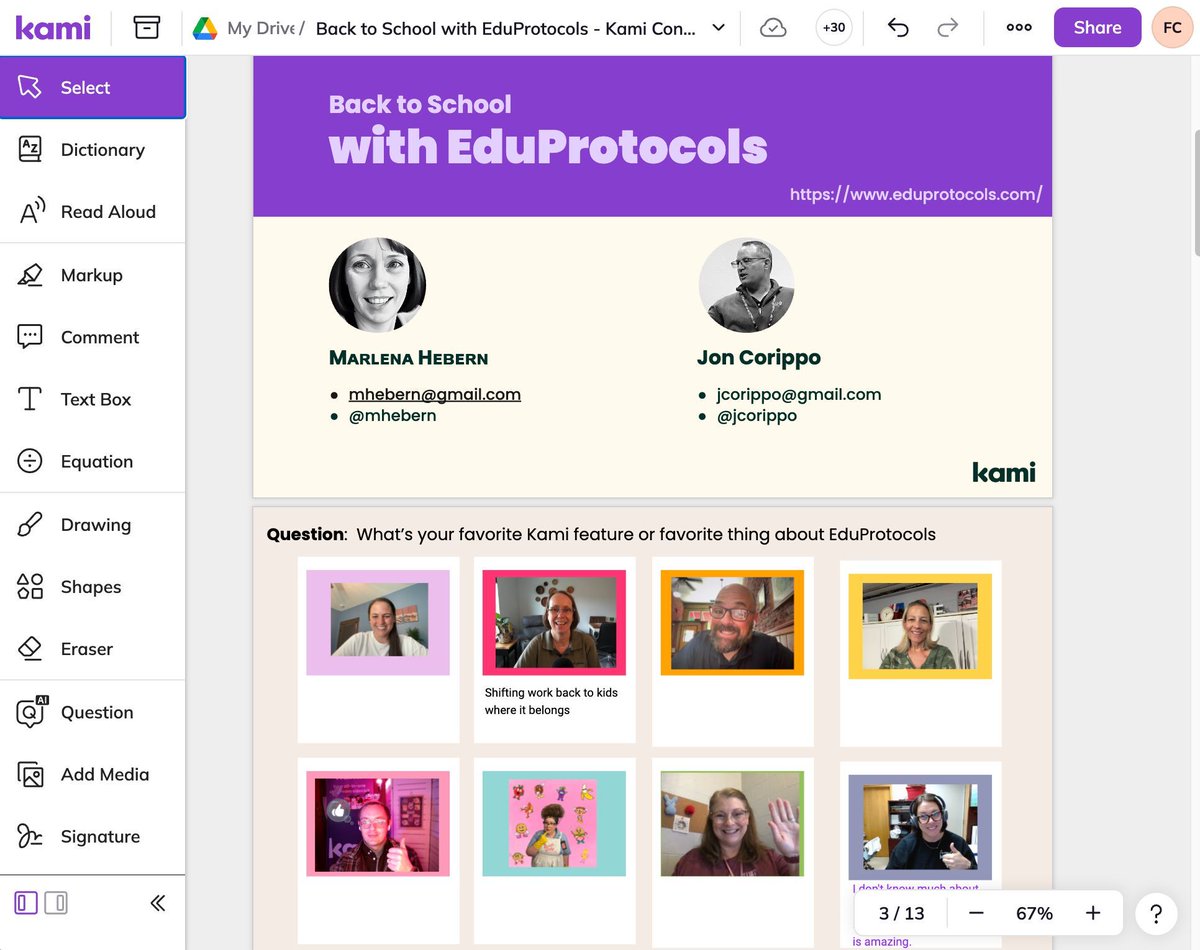The image size is (1200, 950).
Task: Choose the Drawing tool
Action: [92, 525]
